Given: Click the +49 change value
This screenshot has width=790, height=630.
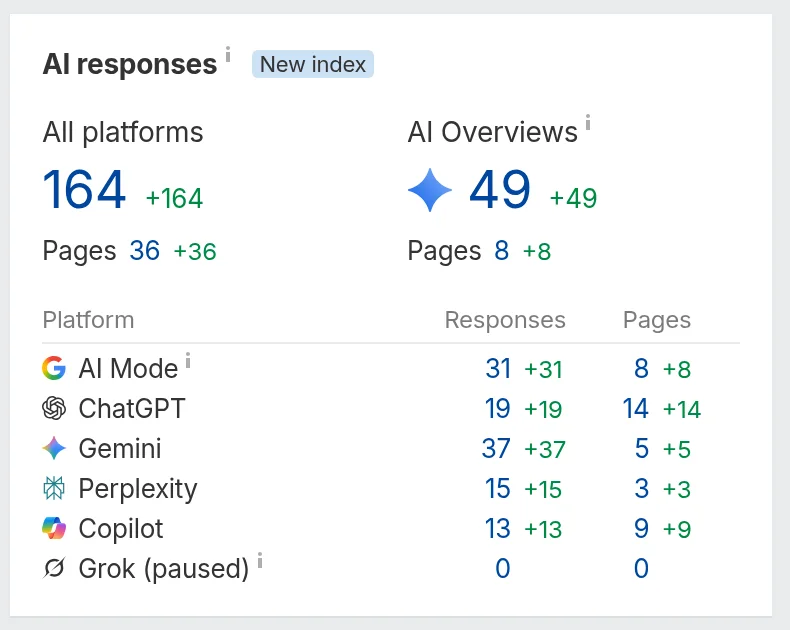Looking at the screenshot, I should coord(573,198).
